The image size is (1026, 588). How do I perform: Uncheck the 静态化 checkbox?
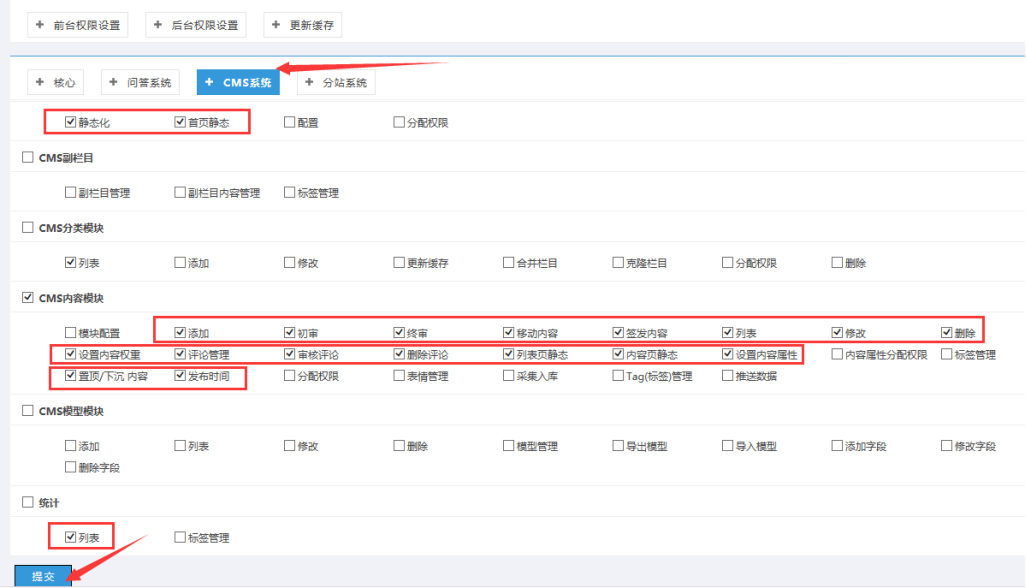point(70,123)
